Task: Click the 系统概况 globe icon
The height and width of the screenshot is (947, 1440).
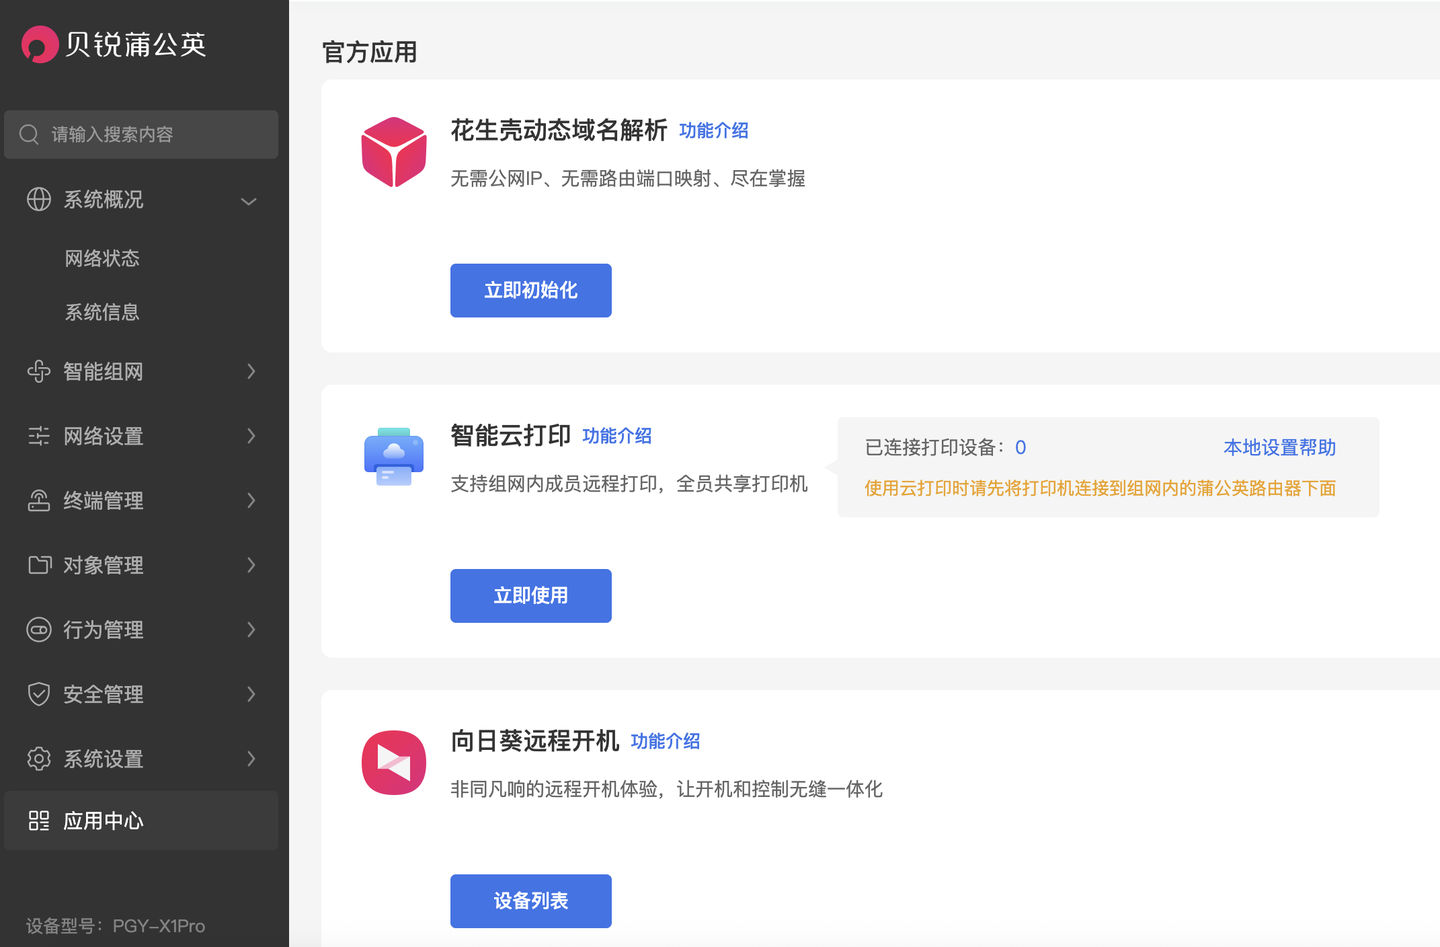Action: pyautogui.click(x=39, y=199)
